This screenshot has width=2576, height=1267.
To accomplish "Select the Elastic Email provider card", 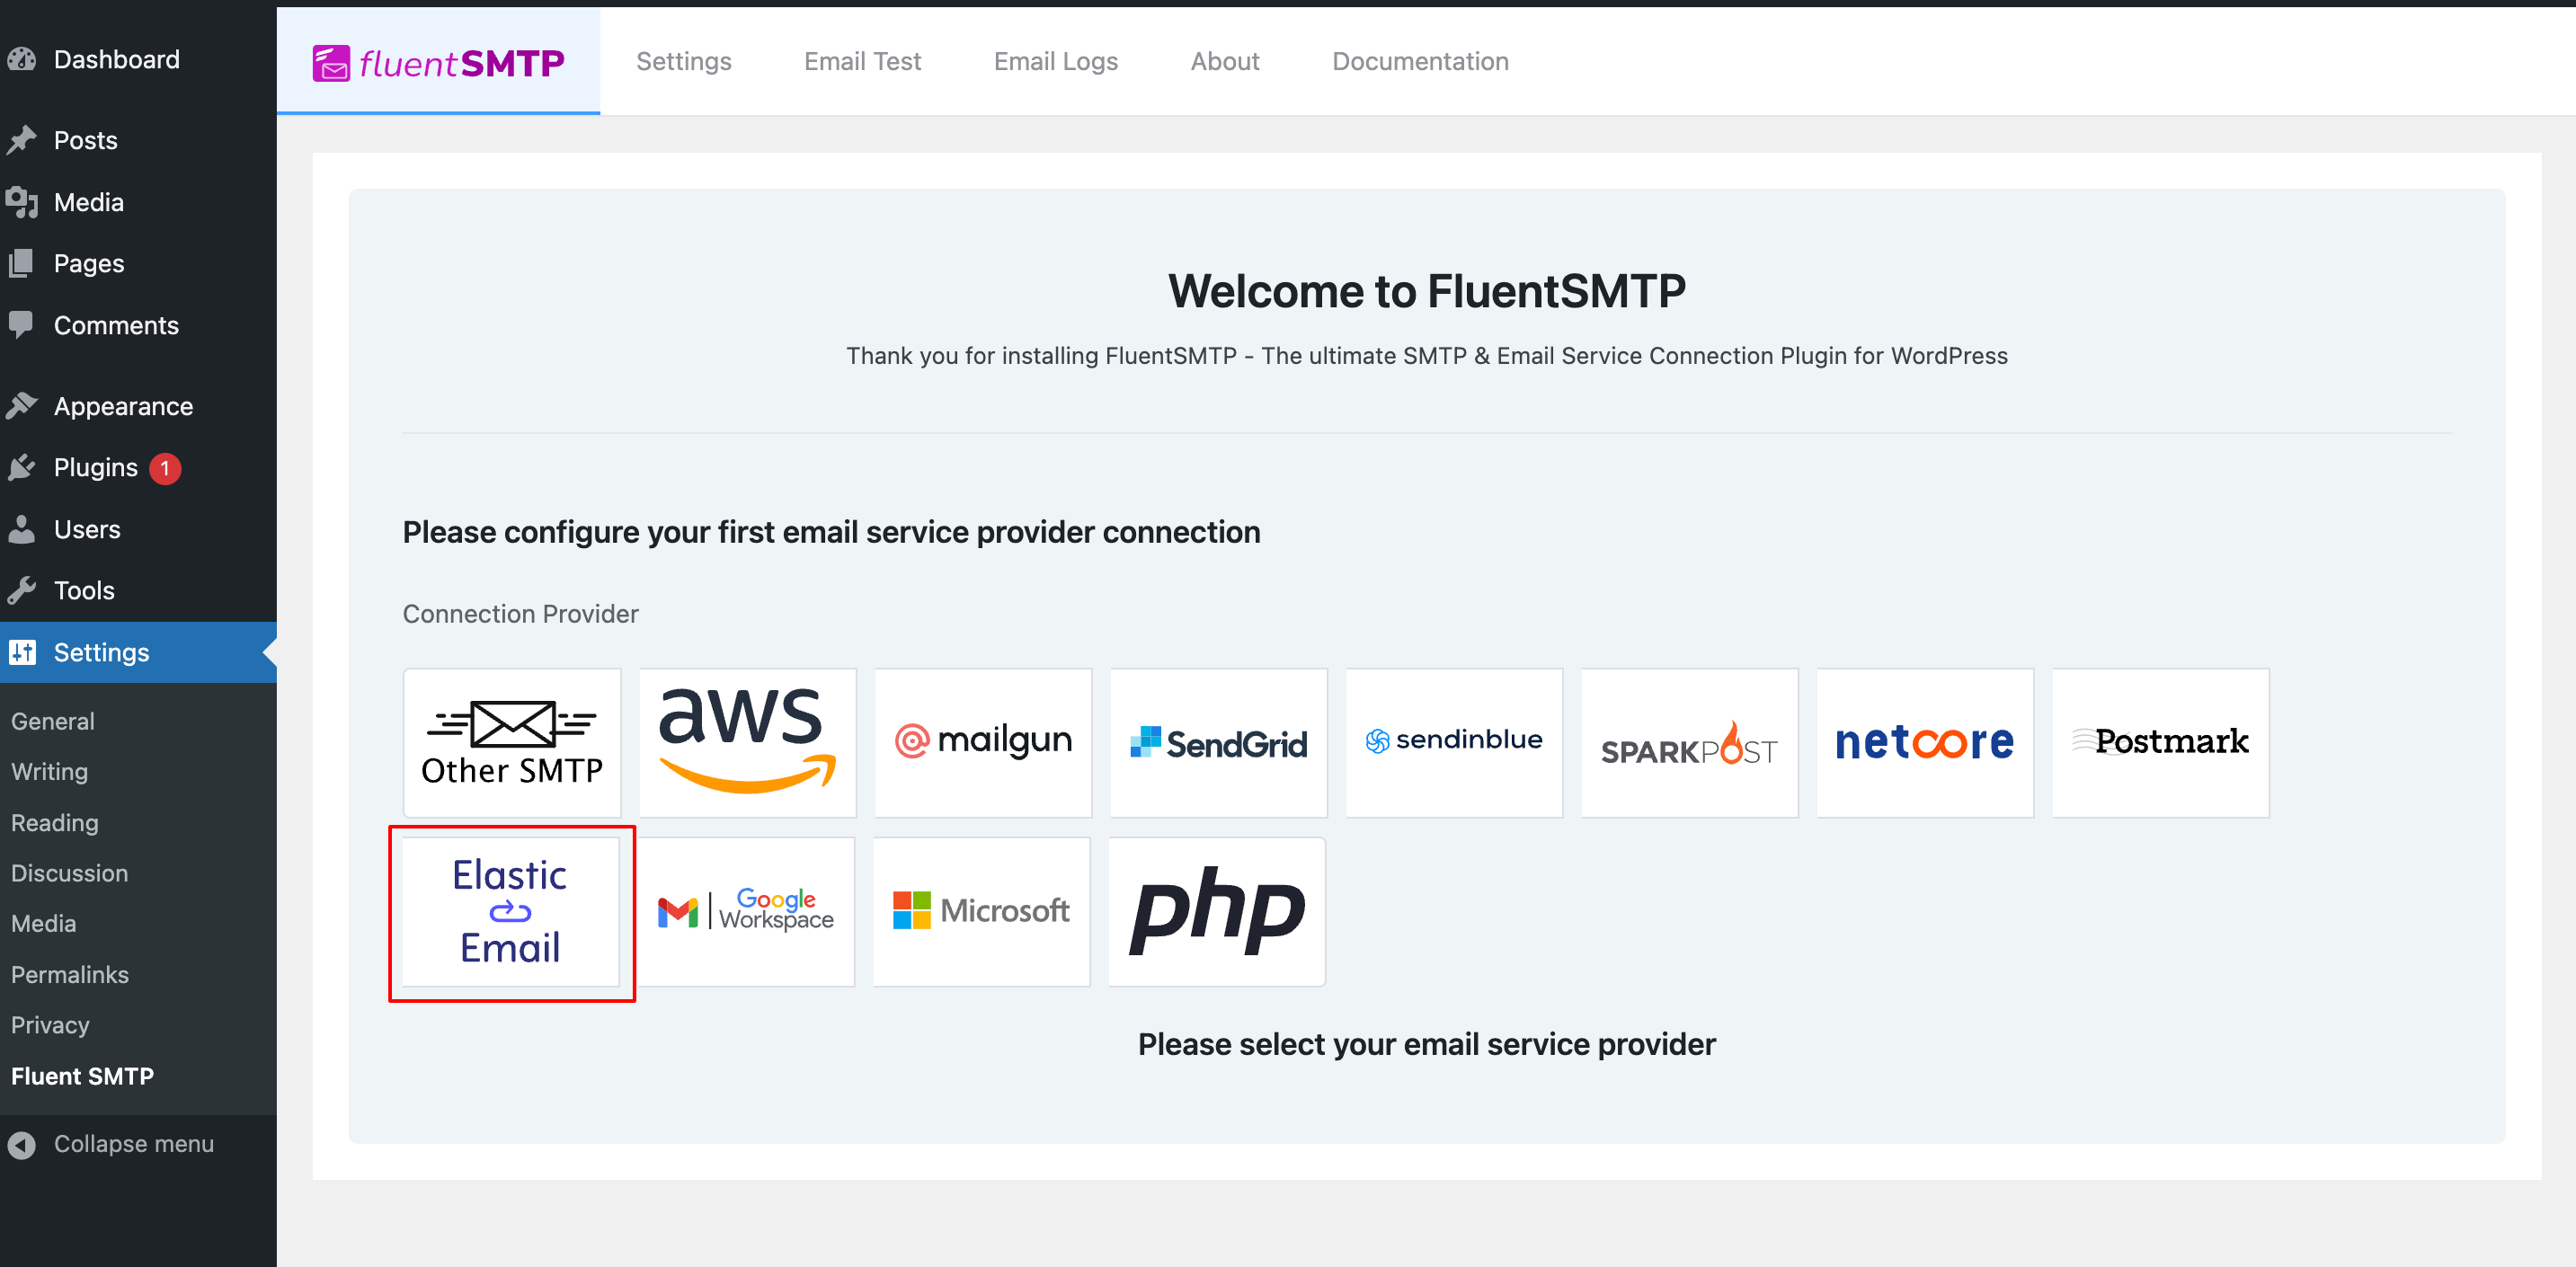I will pyautogui.click(x=511, y=911).
